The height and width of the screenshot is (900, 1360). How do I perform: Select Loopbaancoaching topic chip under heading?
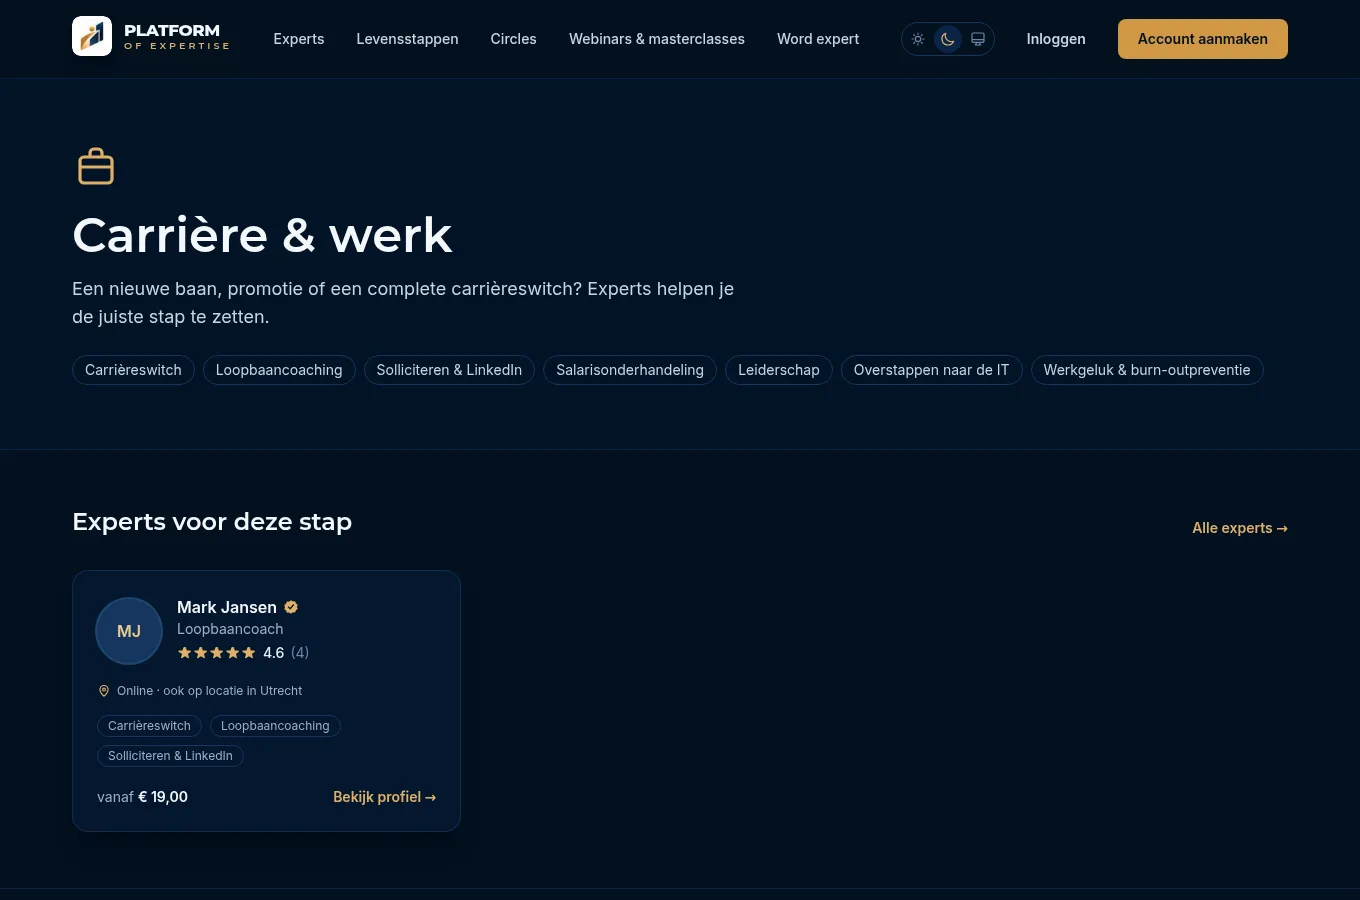tap(279, 370)
